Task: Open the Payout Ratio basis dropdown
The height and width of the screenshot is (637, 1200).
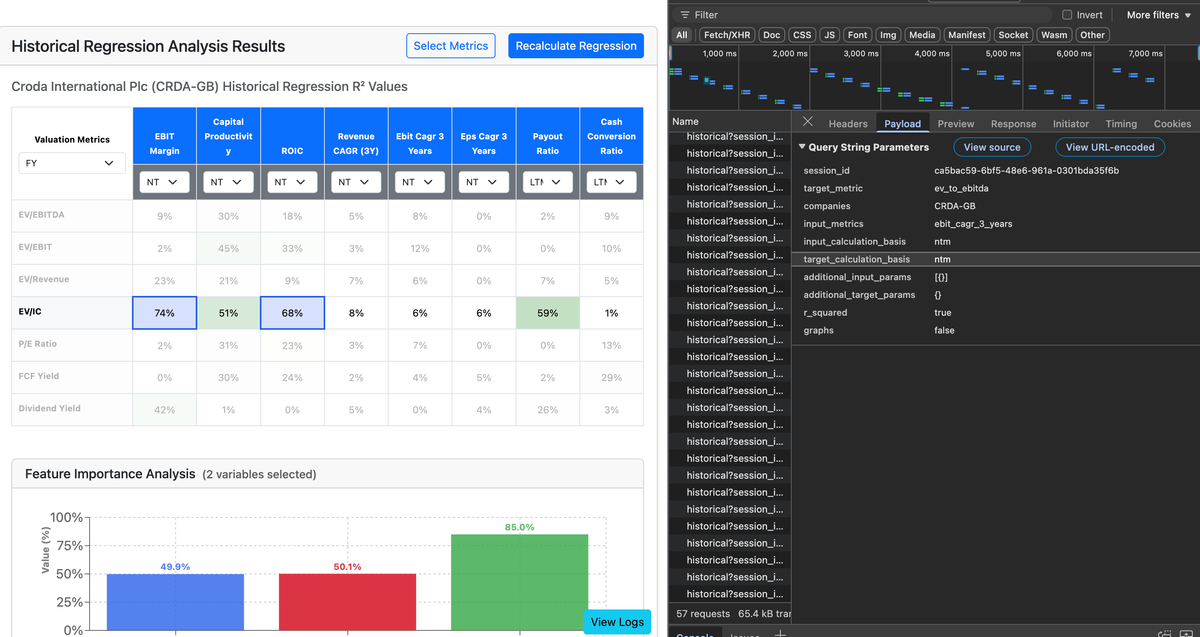Action: click(x=548, y=182)
